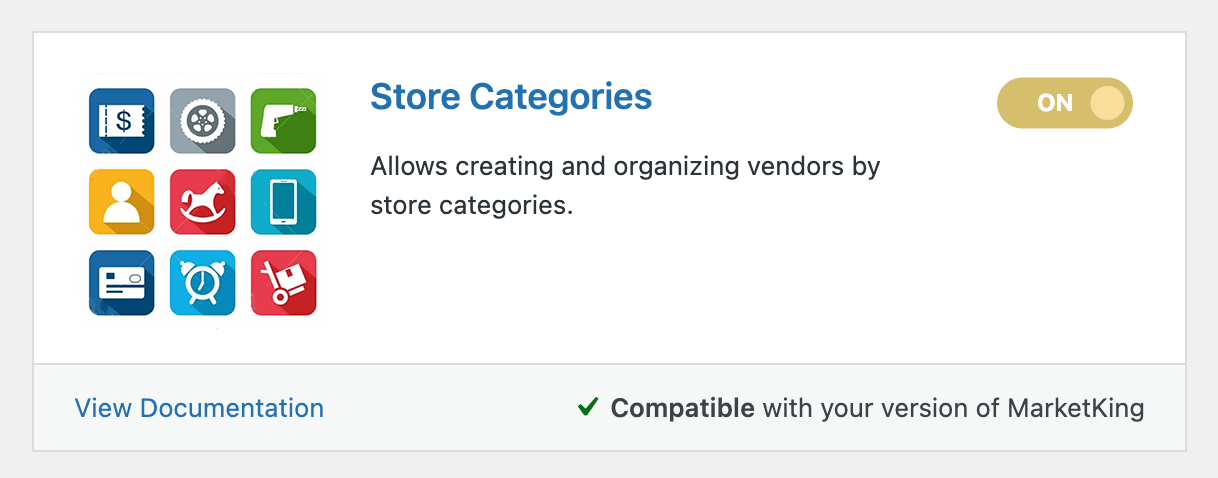The height and width of the screenshot is (478, 1218).
Task: Click the word MarketKing in the footer
Action: coord(1076,408)
